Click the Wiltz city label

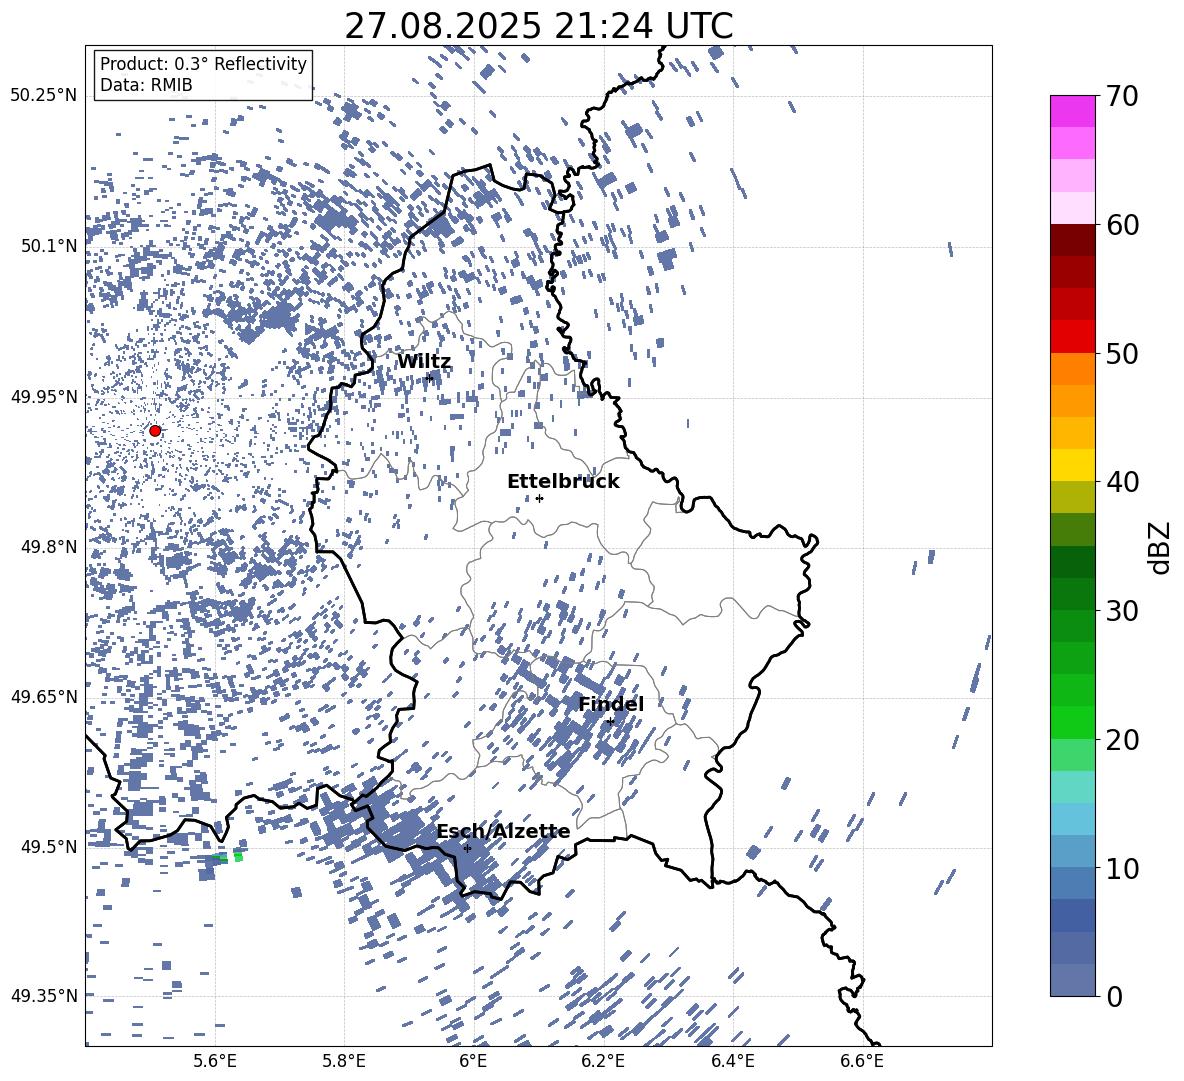click(424, 362)
